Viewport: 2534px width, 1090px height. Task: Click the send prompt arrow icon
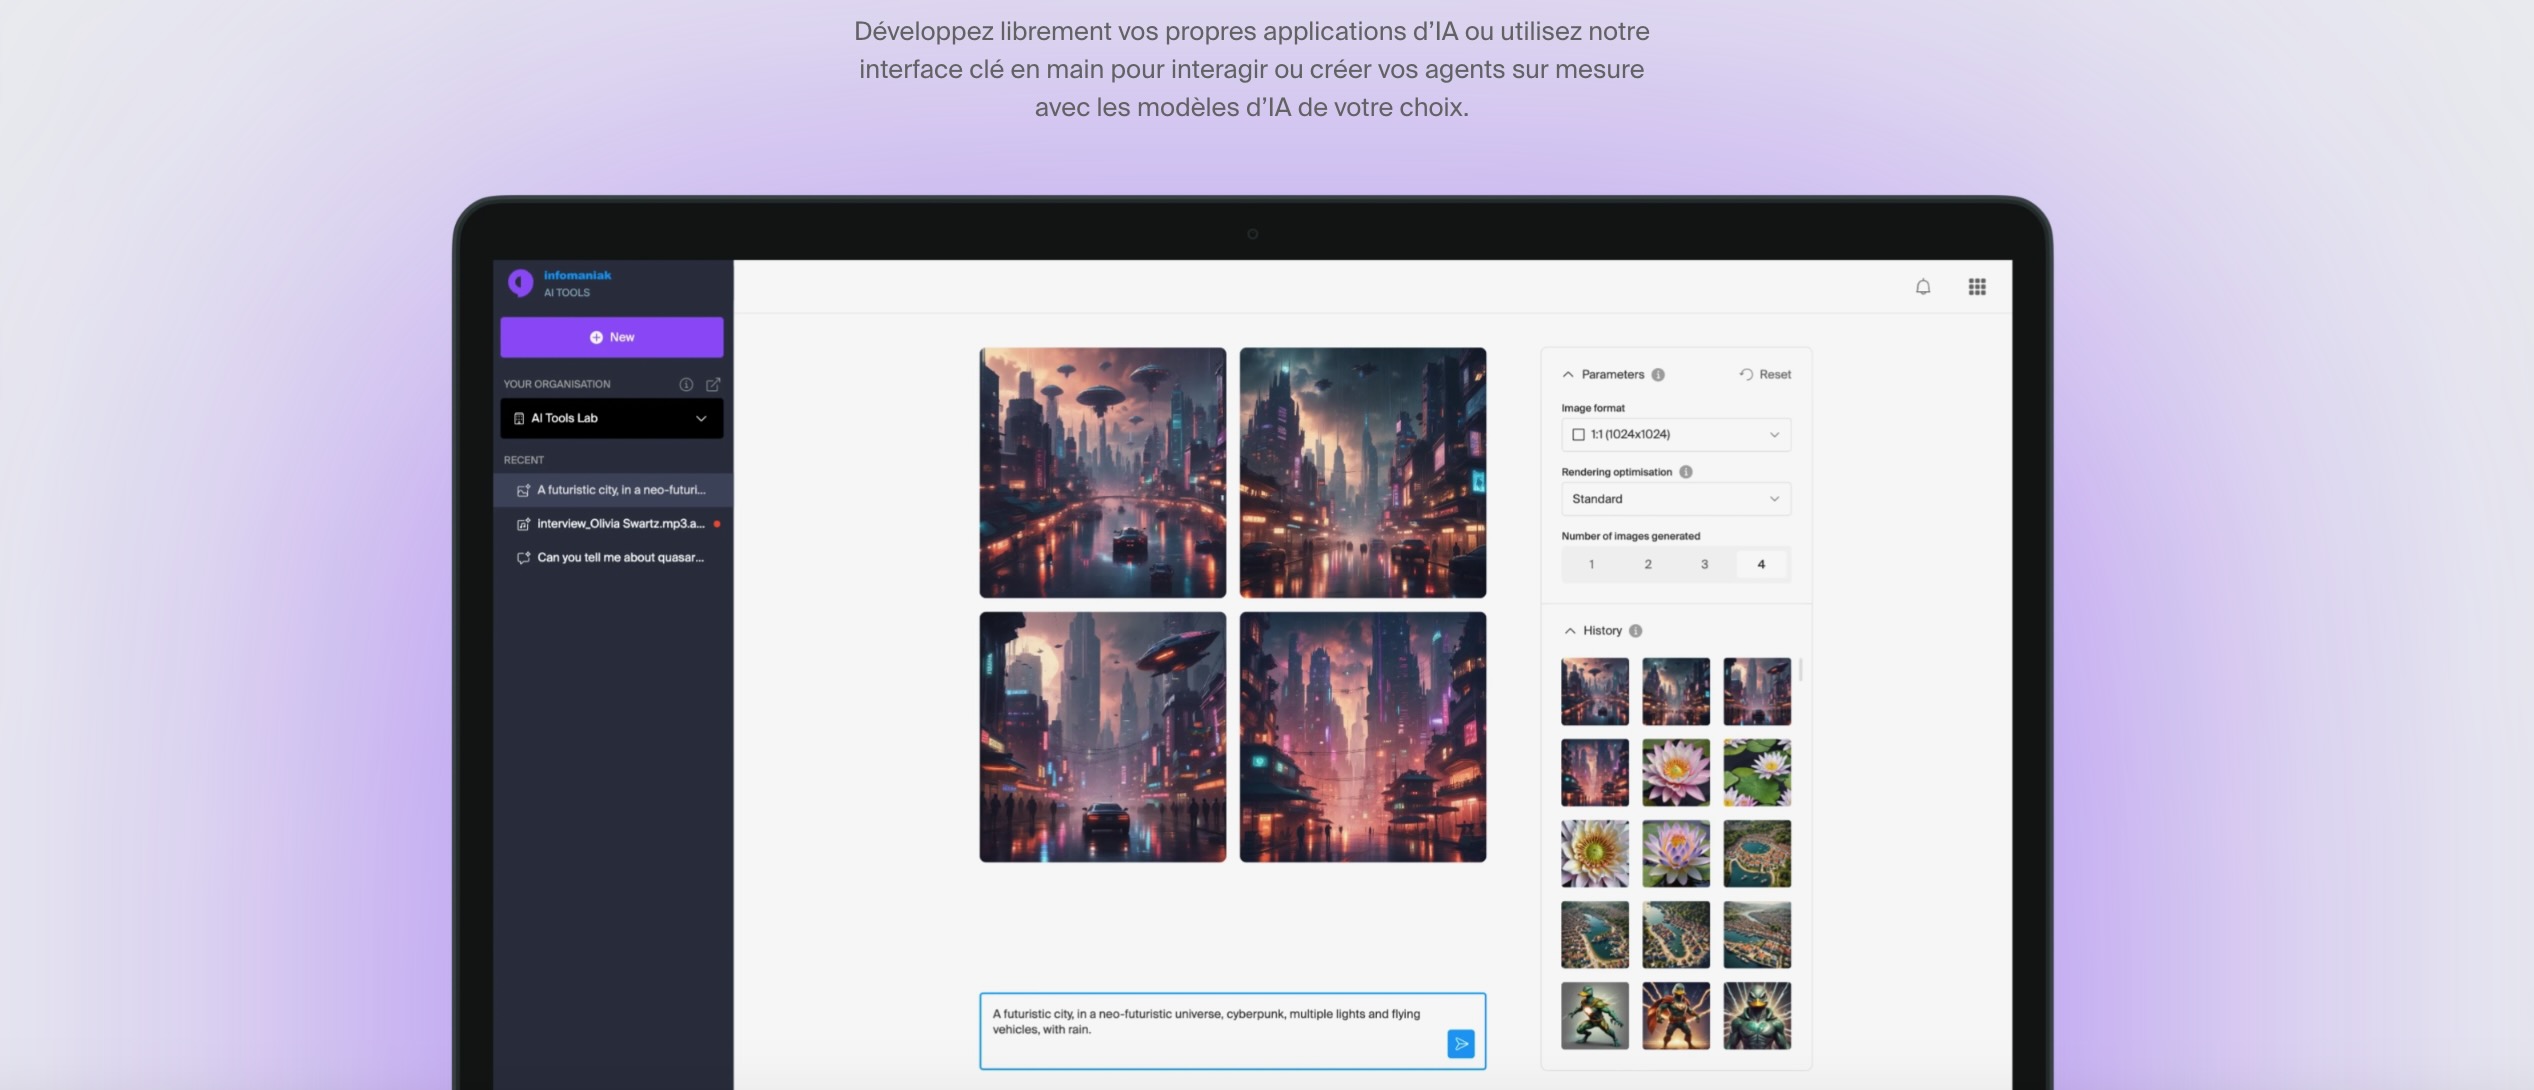(1460, 1044)
